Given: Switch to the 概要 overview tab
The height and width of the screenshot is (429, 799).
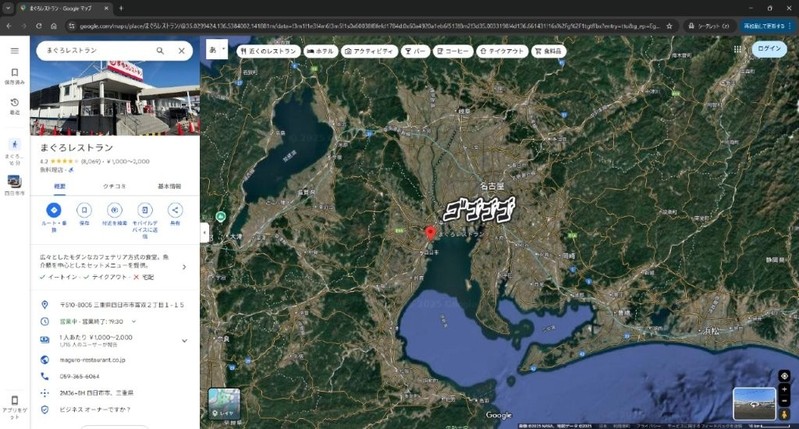Looking at the screenshot, I should [x=60, y=186].
